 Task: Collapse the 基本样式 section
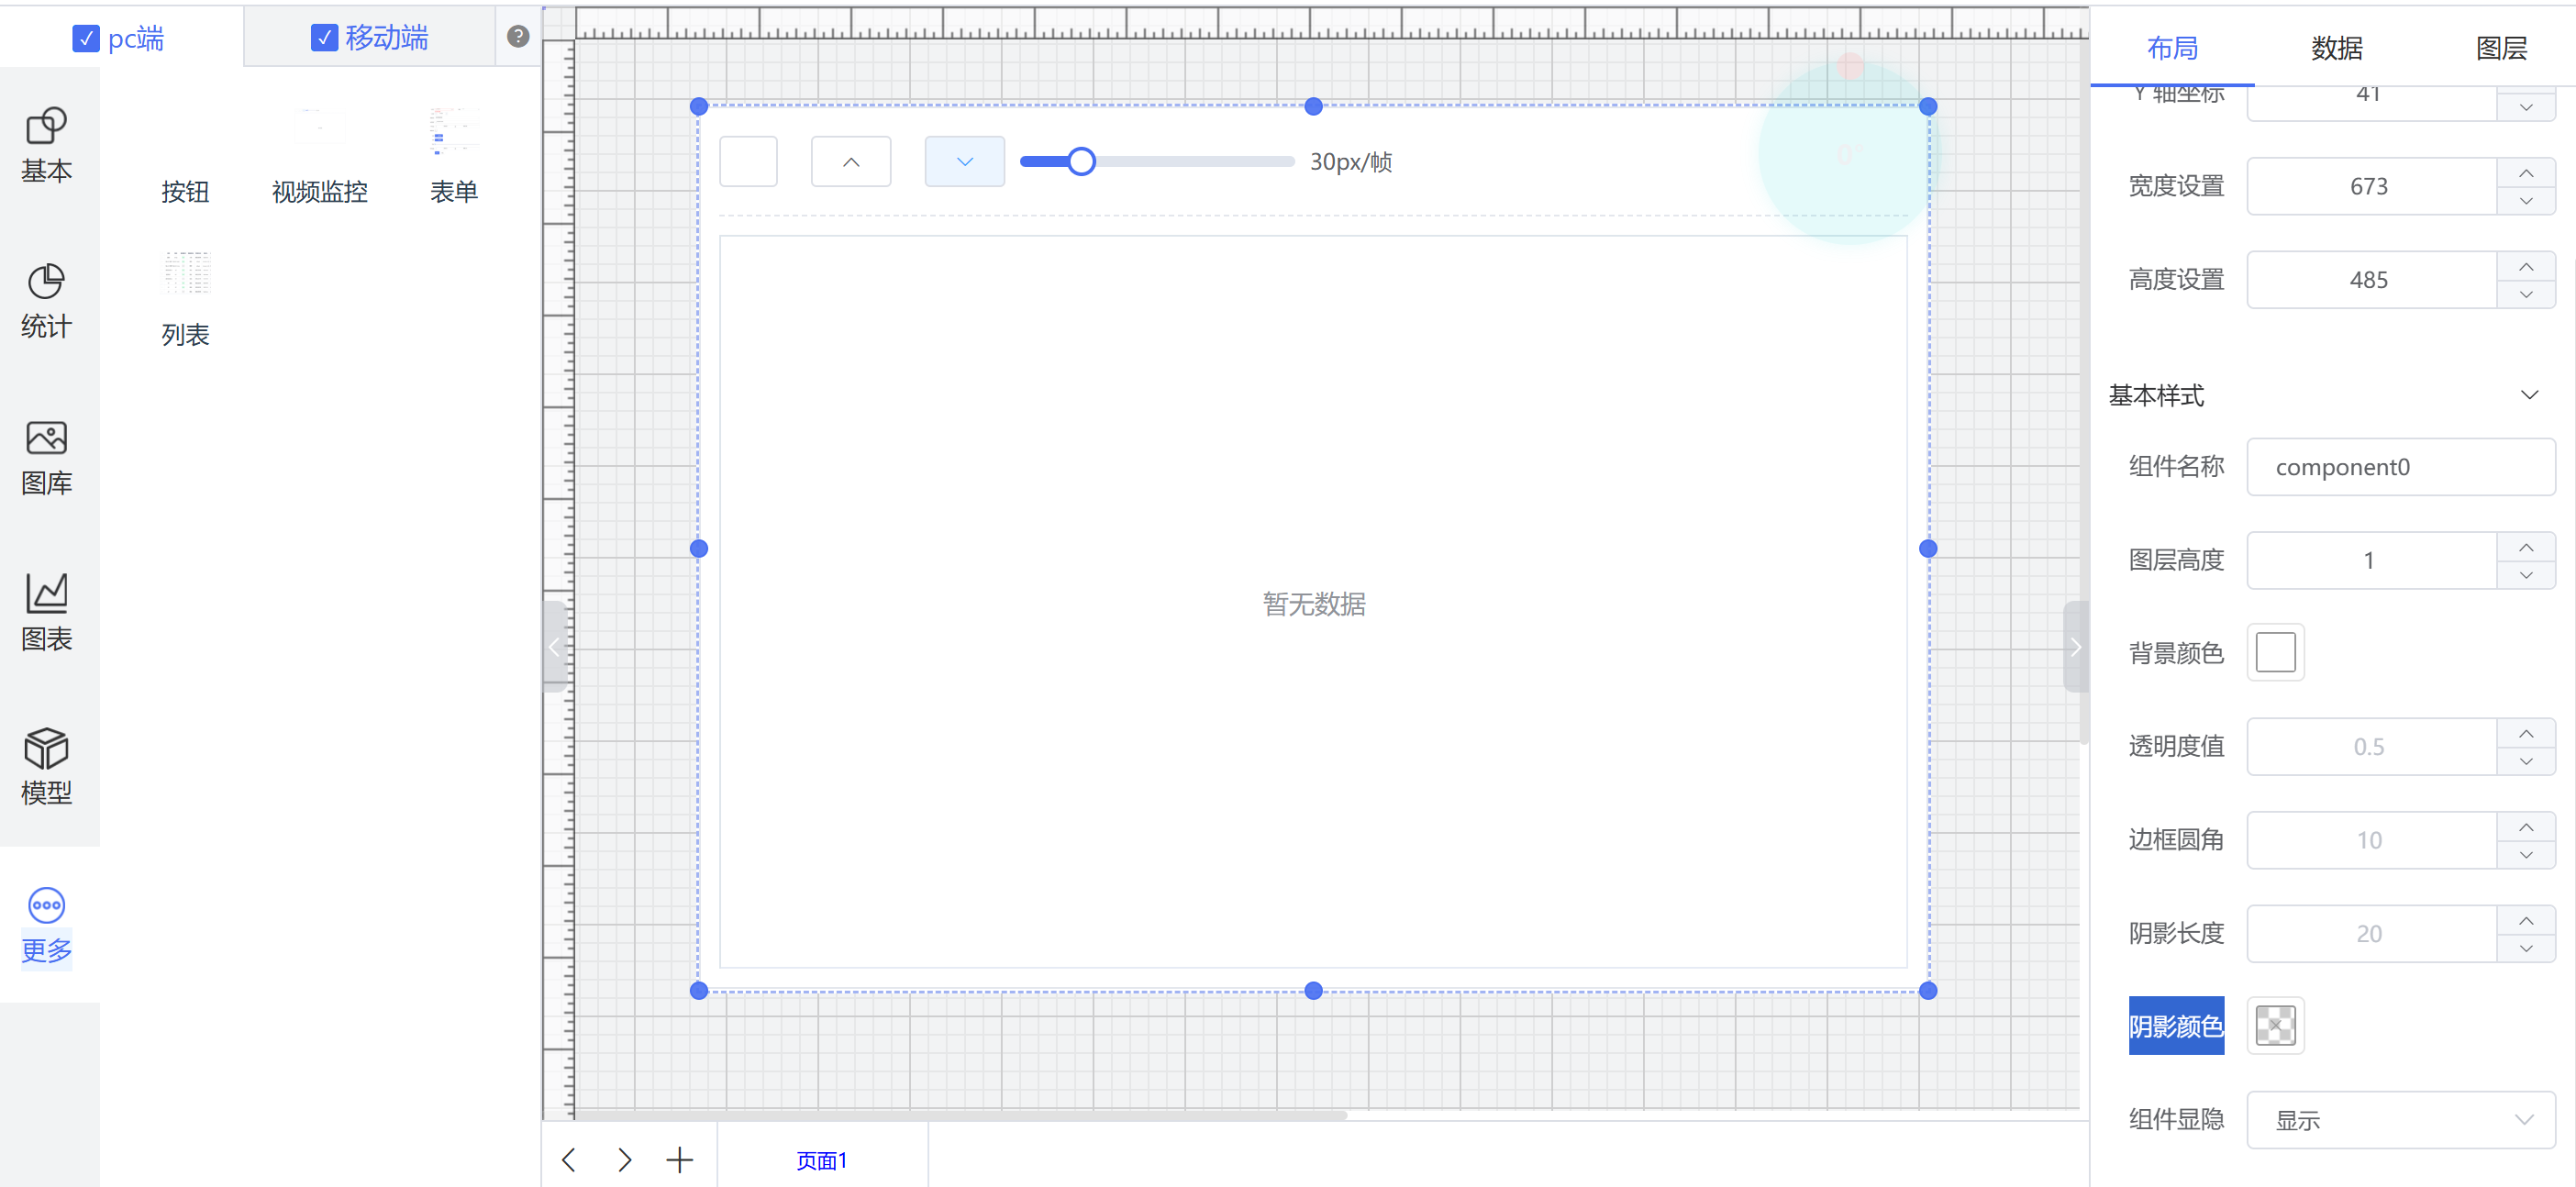(2529, 395)
